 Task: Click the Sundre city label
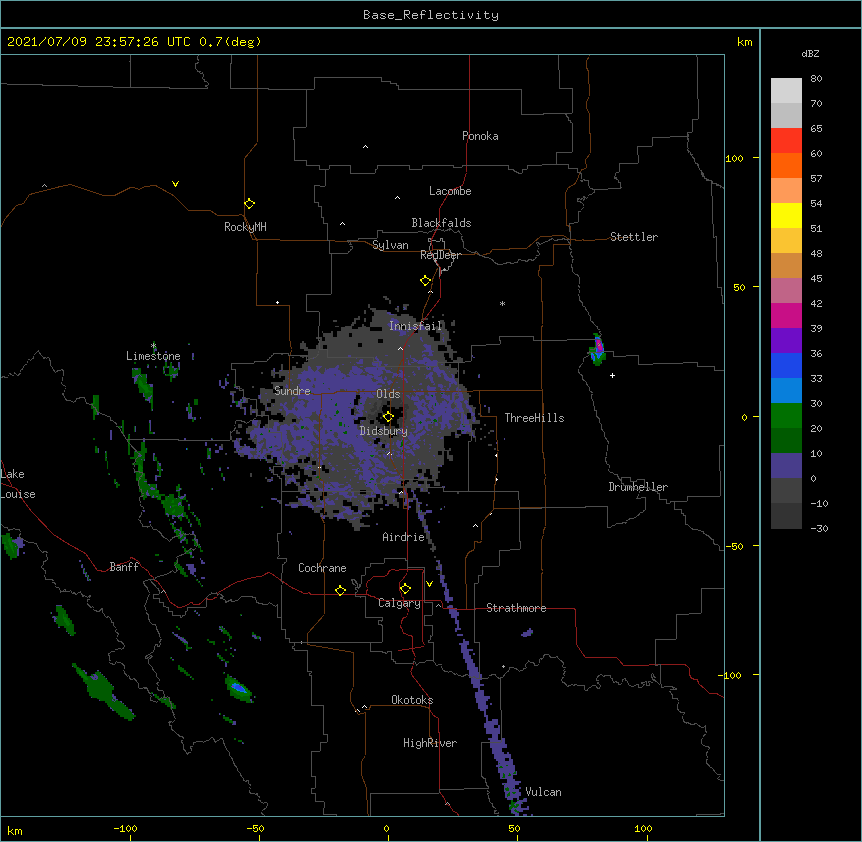click(x=292, y=391)
